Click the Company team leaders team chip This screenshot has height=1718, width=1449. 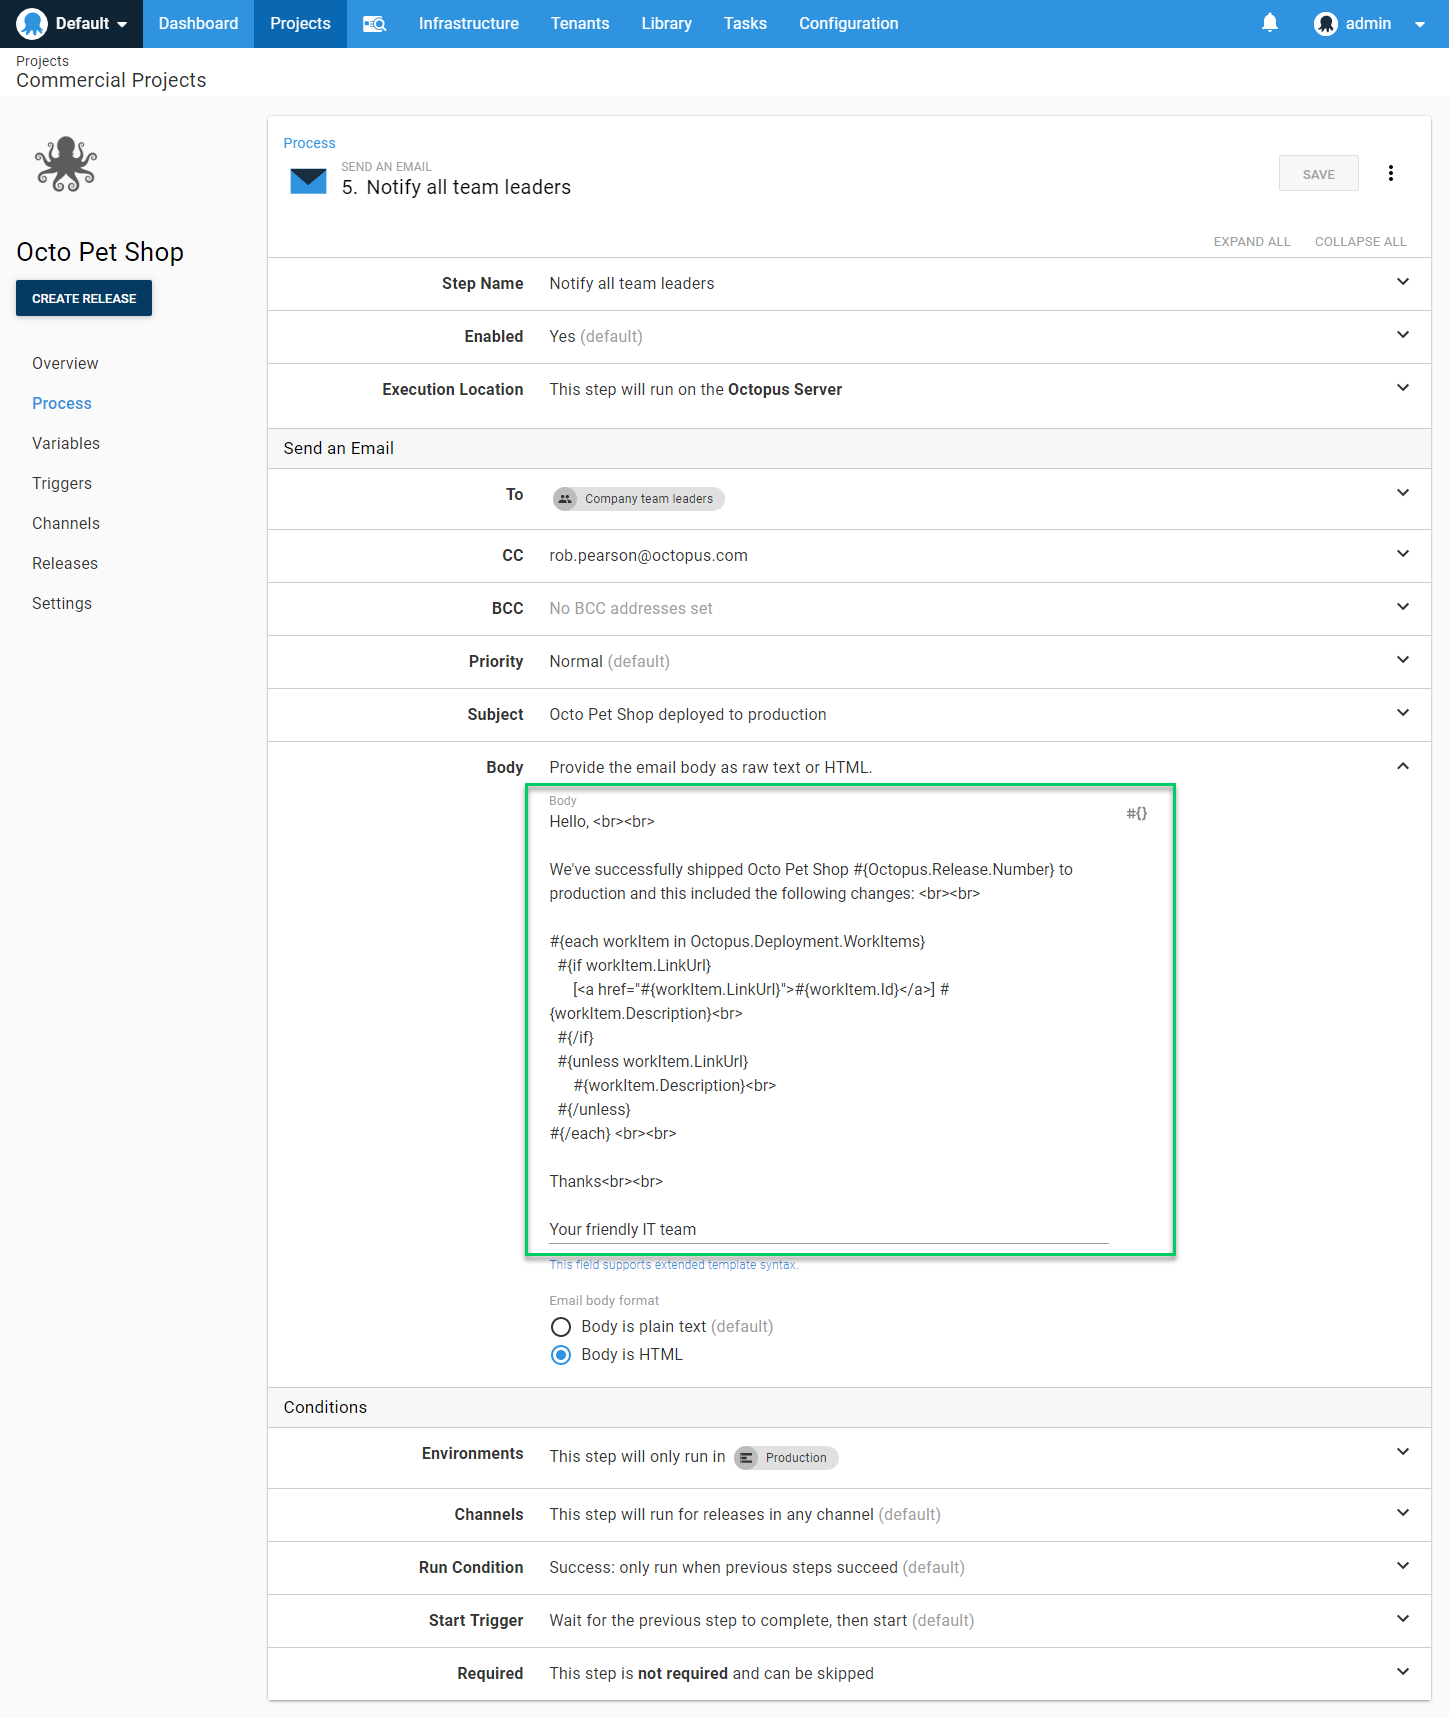point(638,499)
